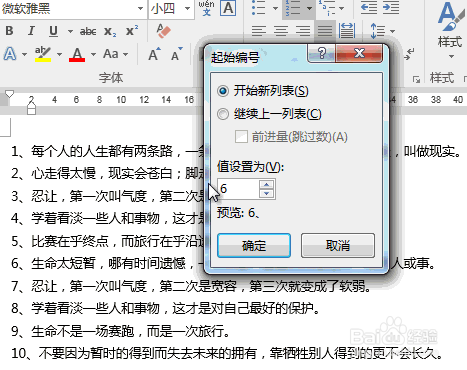Viewport: 467px width, 370px height.
Task: Cancel dialog with 取消 button
Action: click(x=338, y=246)
